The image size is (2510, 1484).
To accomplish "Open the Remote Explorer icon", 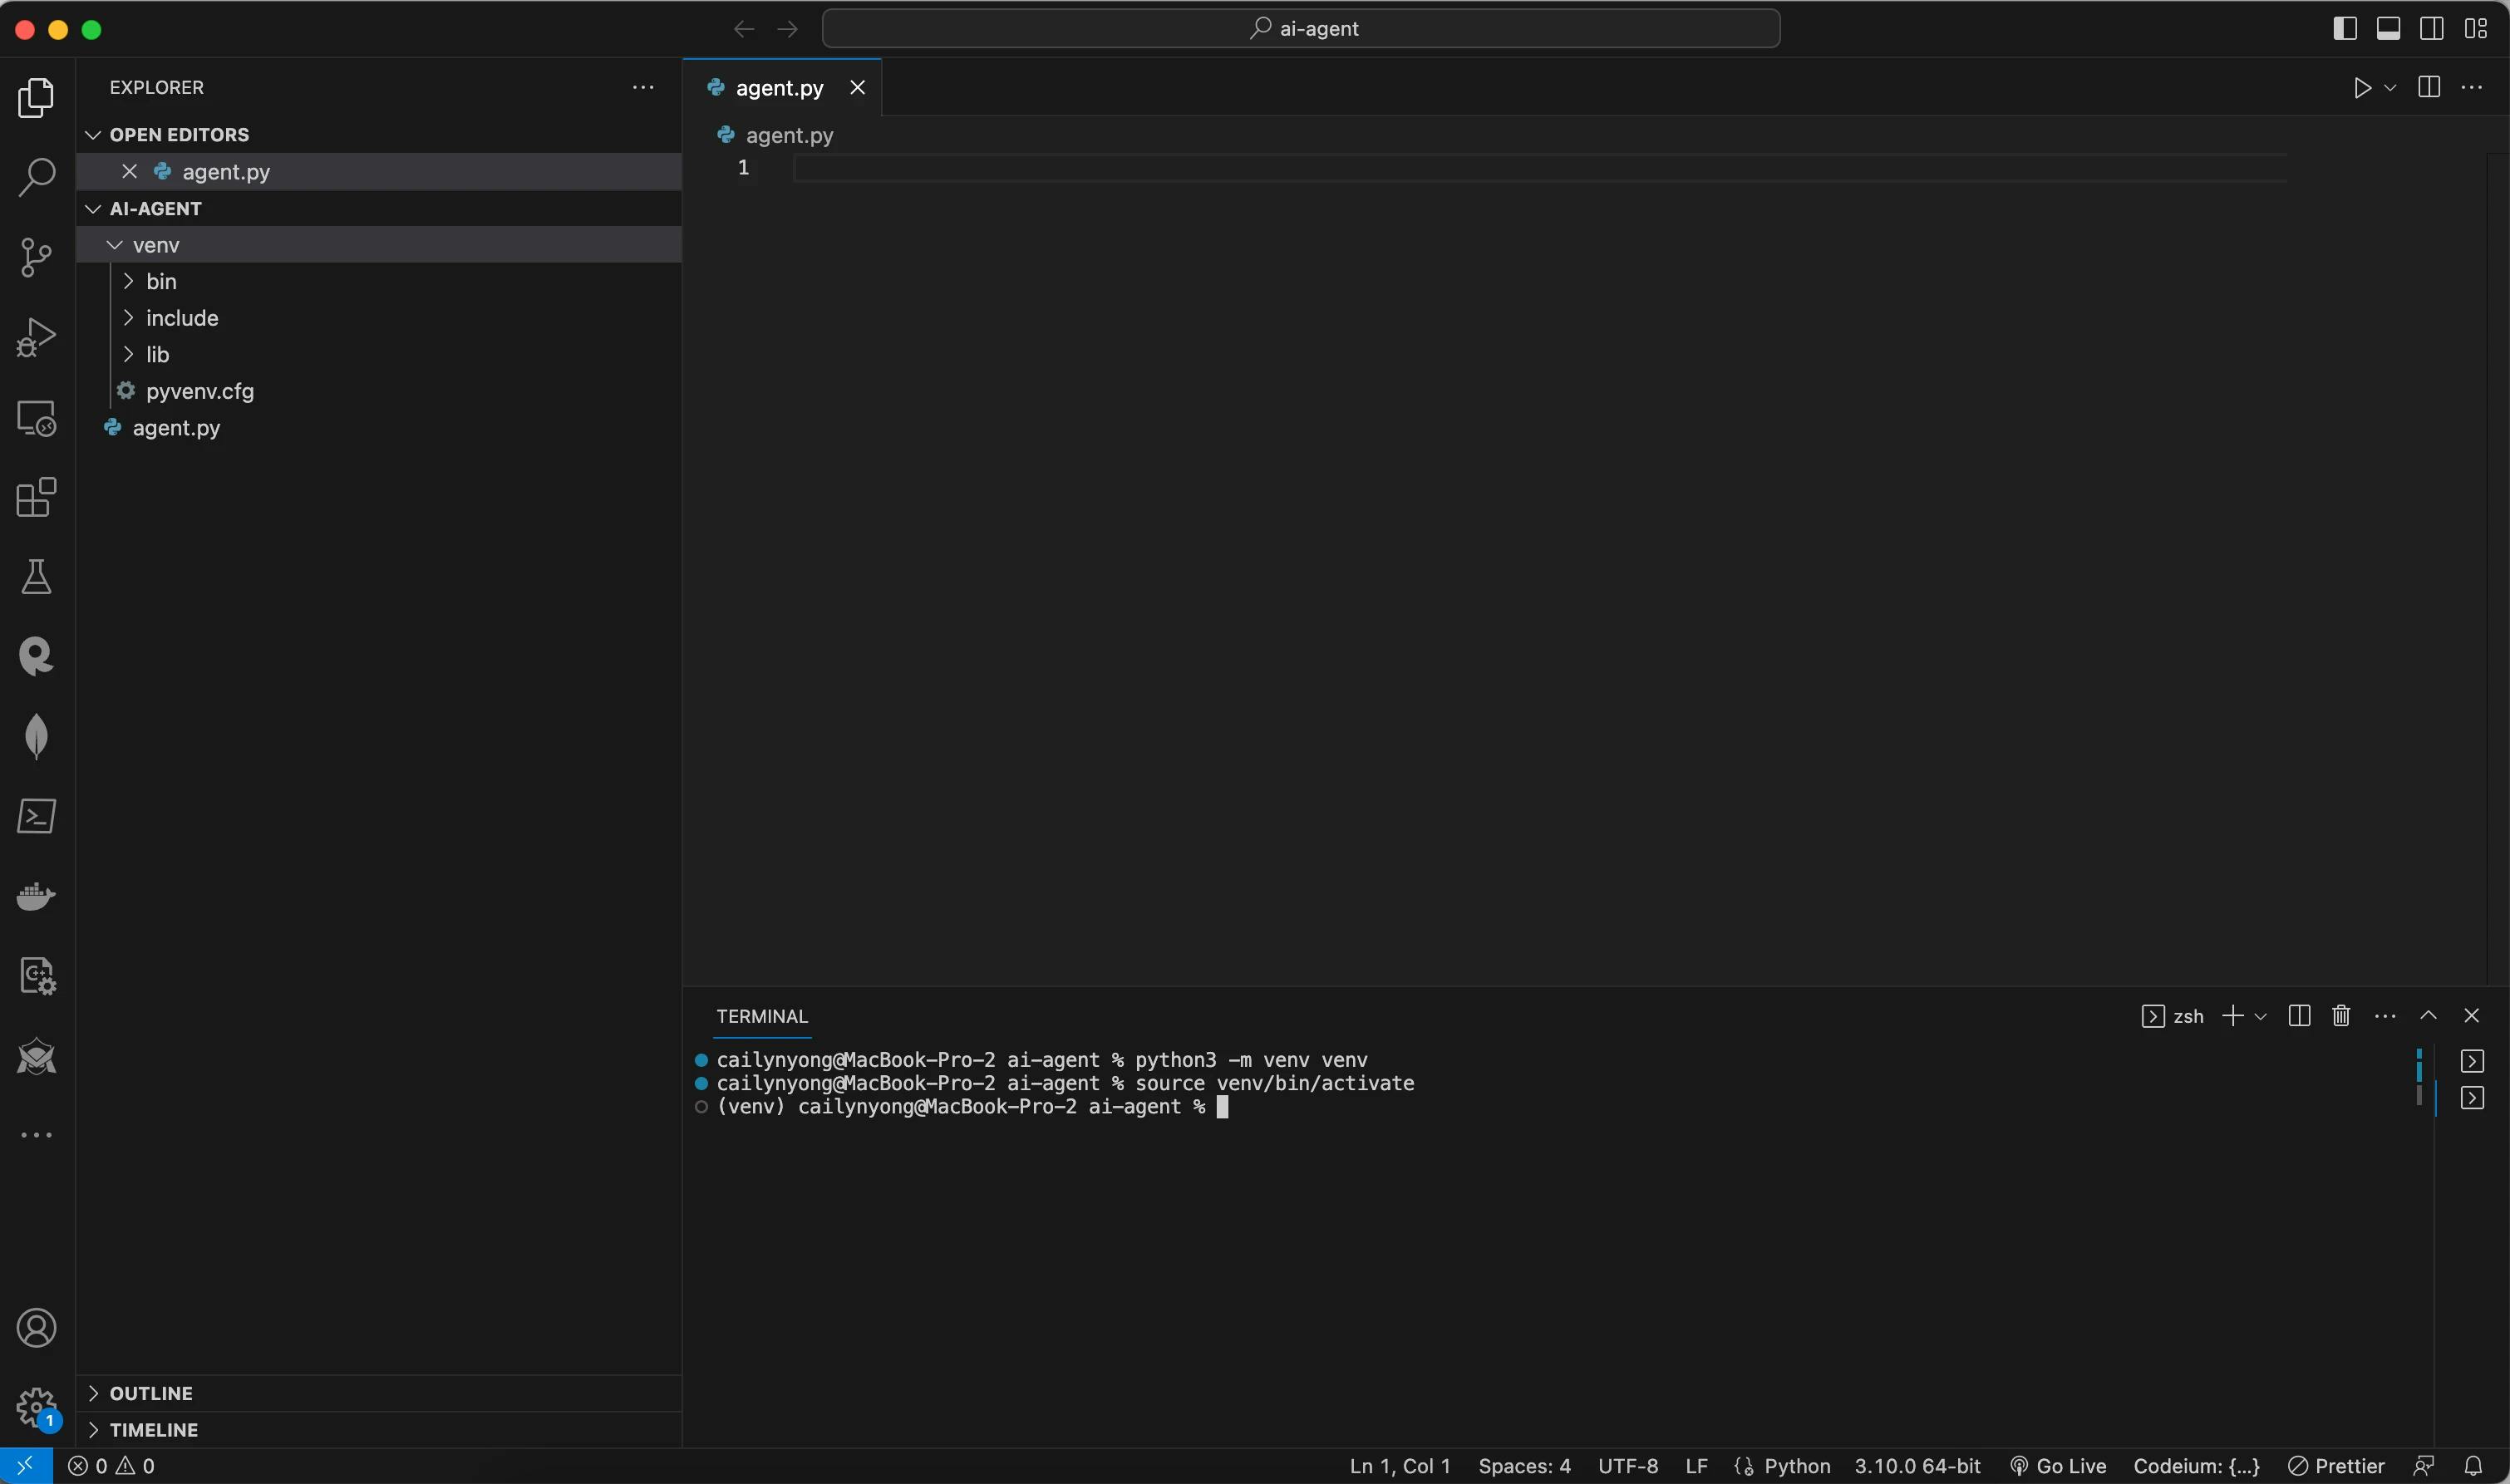I will 36,418.
